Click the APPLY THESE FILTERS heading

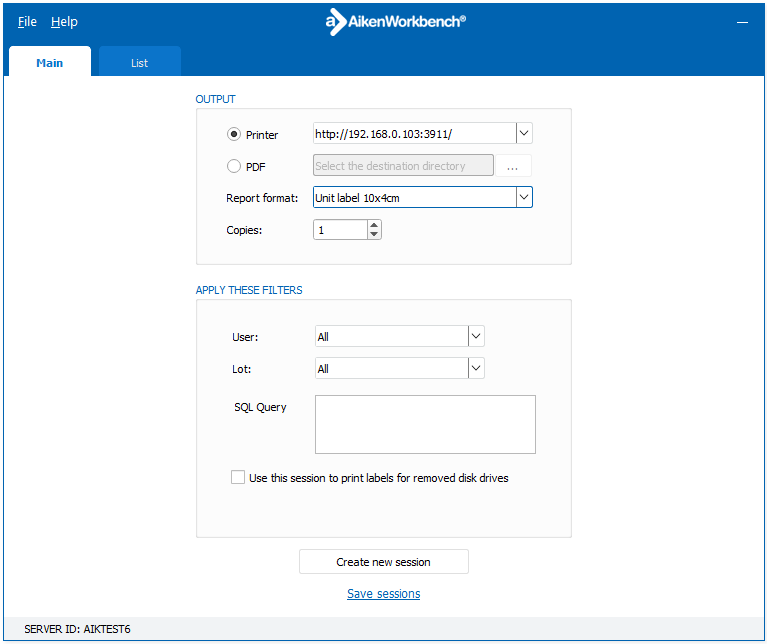[x=249, y=290]
